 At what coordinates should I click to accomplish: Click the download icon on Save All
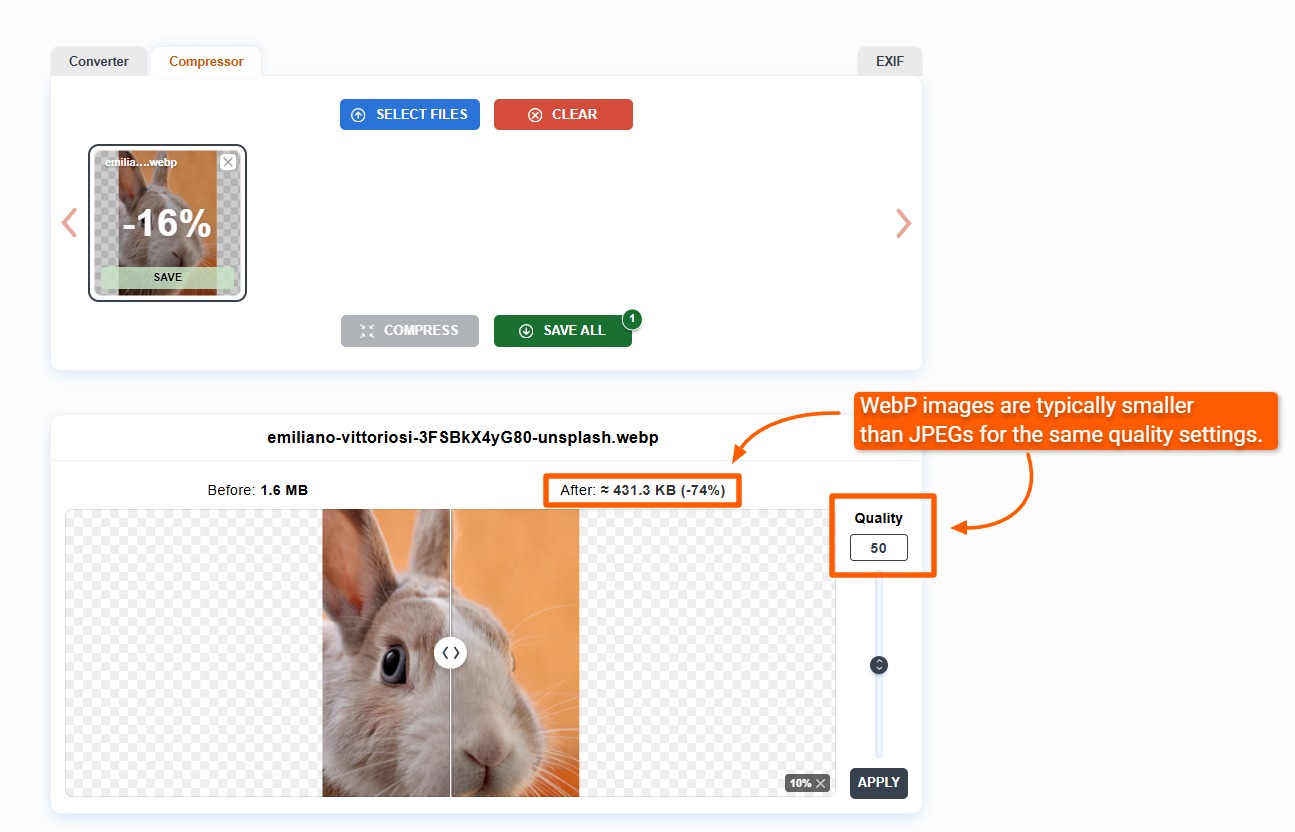point(524,330)
